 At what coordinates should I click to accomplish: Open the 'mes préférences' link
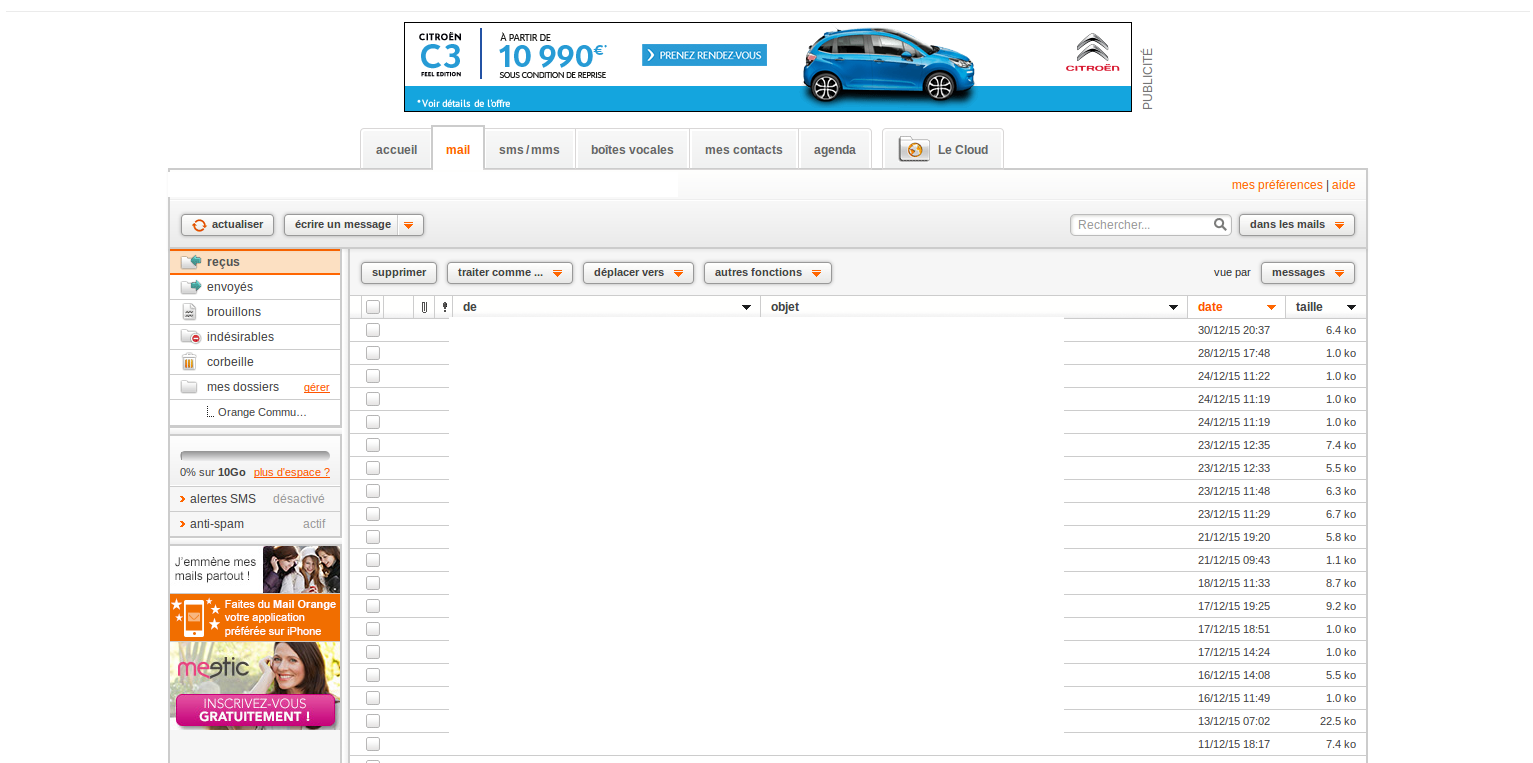[x=1276, y=185]
